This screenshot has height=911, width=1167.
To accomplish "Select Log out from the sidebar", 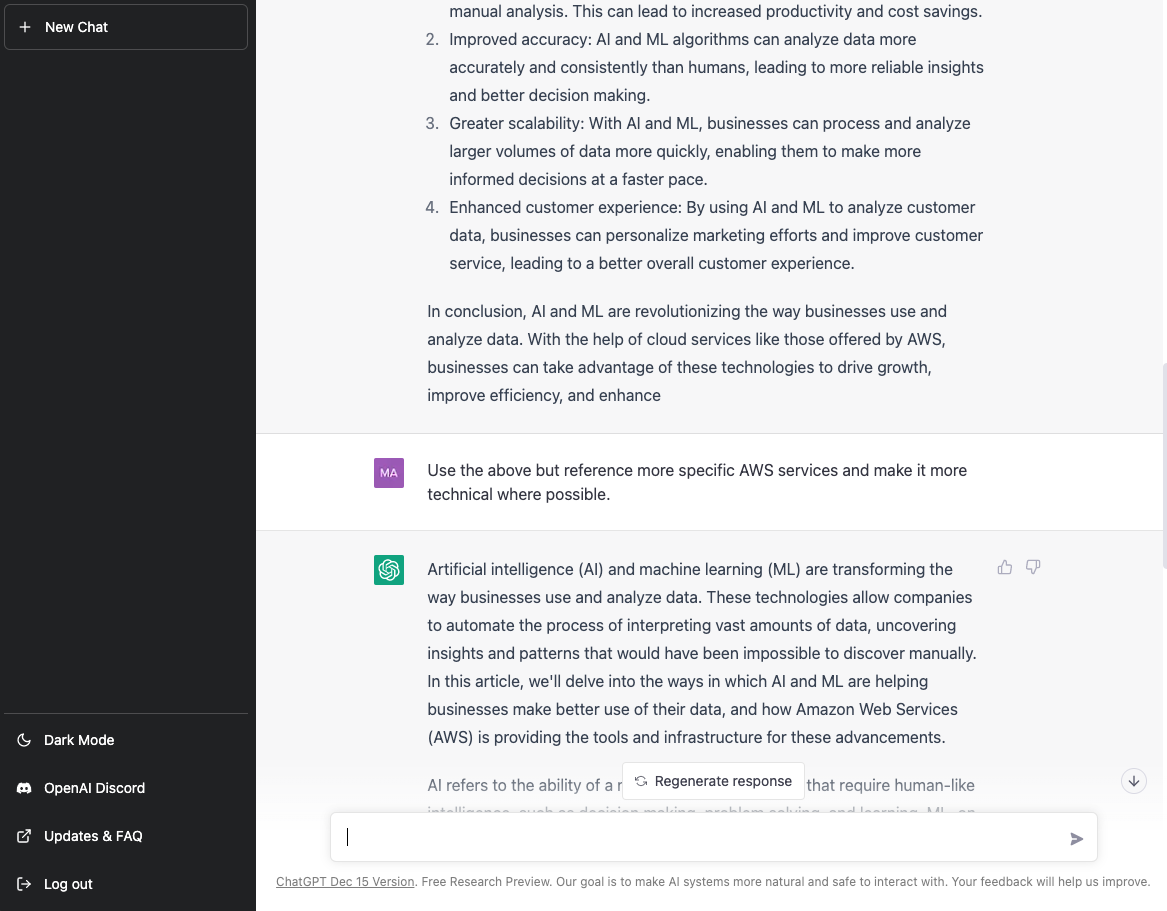I will (x=126, y=883).
